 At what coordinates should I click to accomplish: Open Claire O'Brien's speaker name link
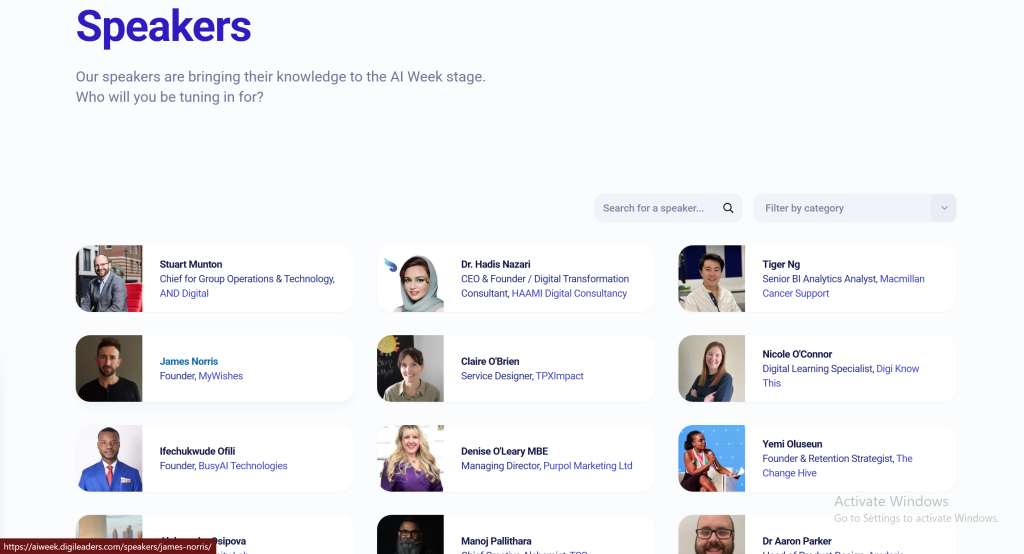[490, 361]
